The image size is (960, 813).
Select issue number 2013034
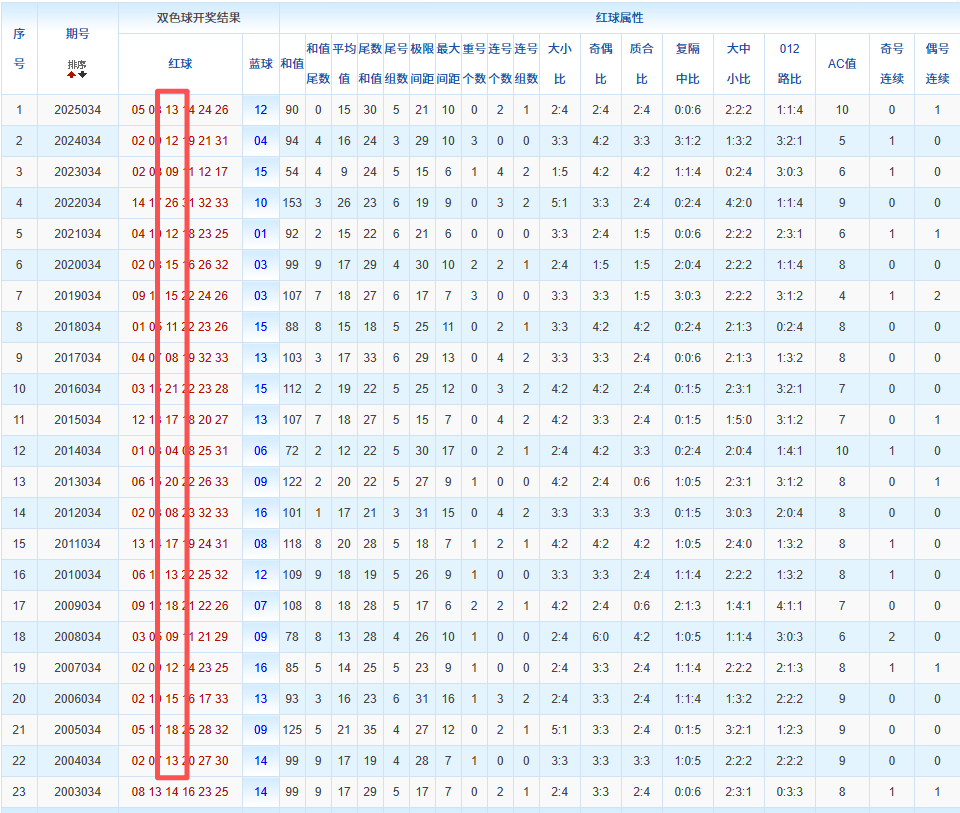tap(77, 482)
